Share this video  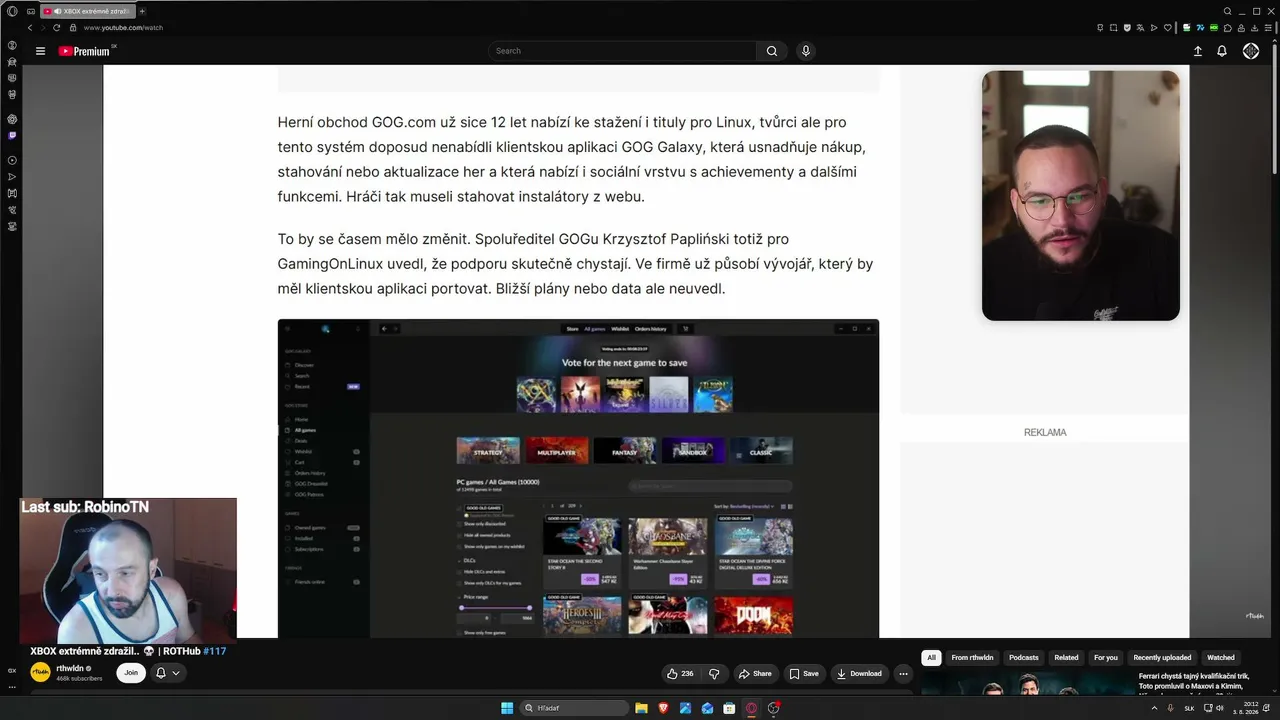click(x=755, y=674)
